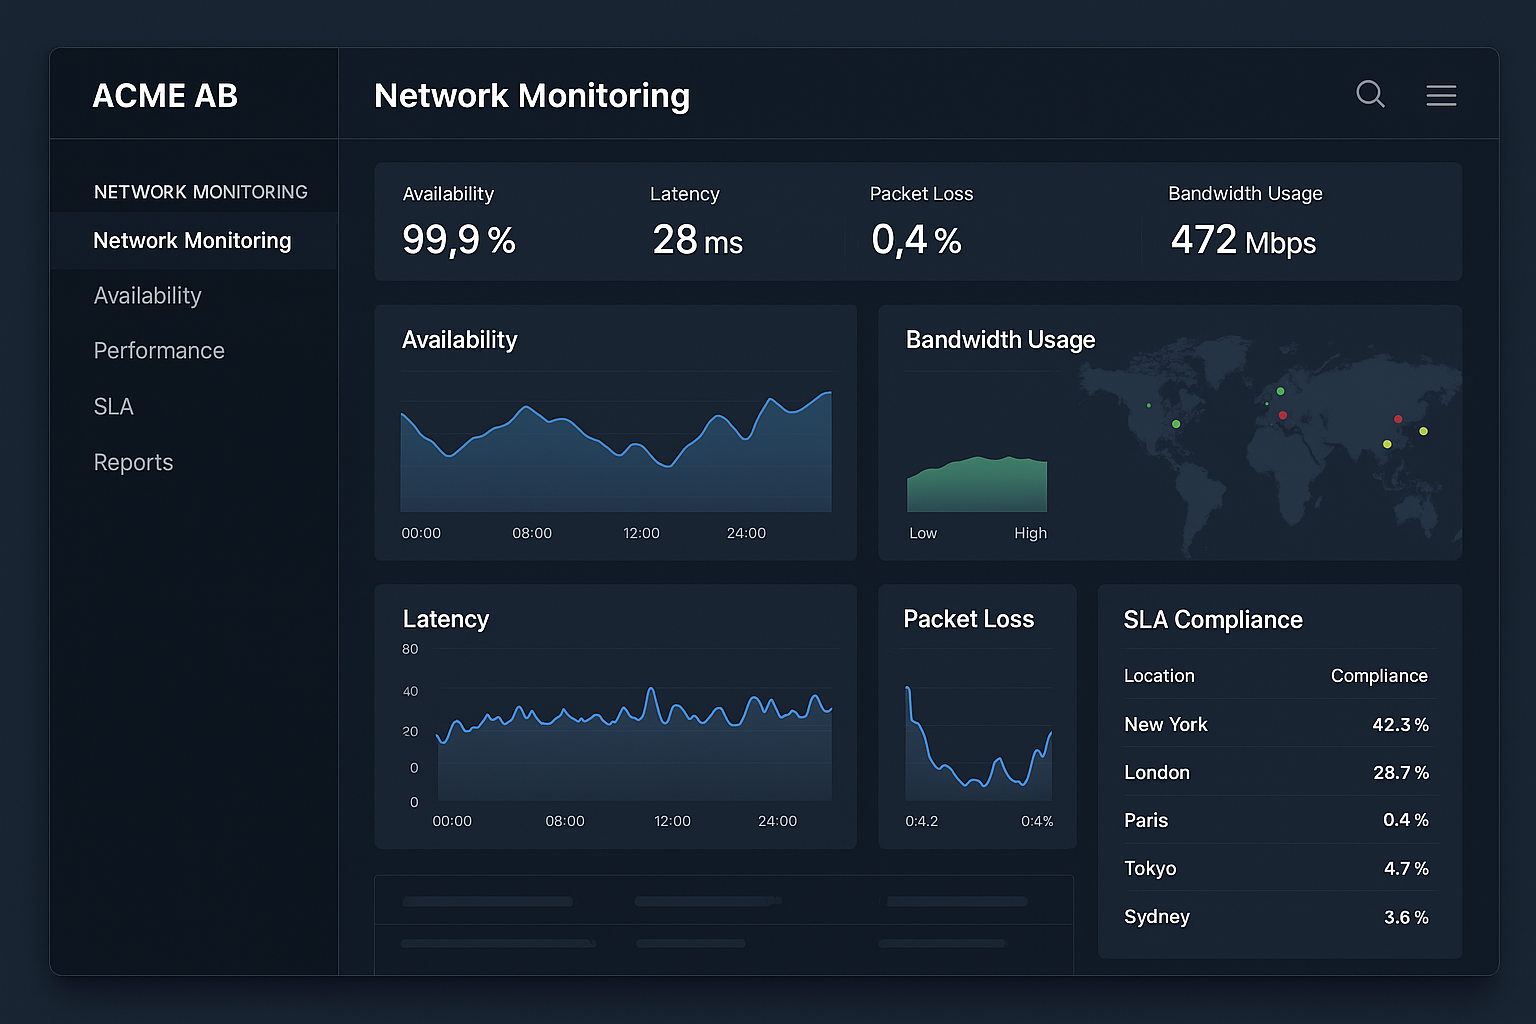Screen dimensions: 1536x1024
Task: Open the search function
Action: 1370,95
